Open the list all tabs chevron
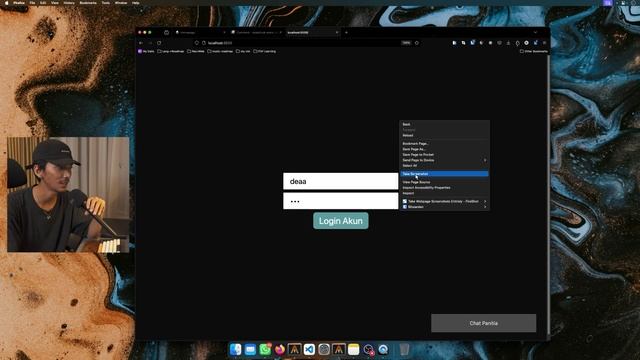This screenshot has width=640, height=360. (536, 32)
